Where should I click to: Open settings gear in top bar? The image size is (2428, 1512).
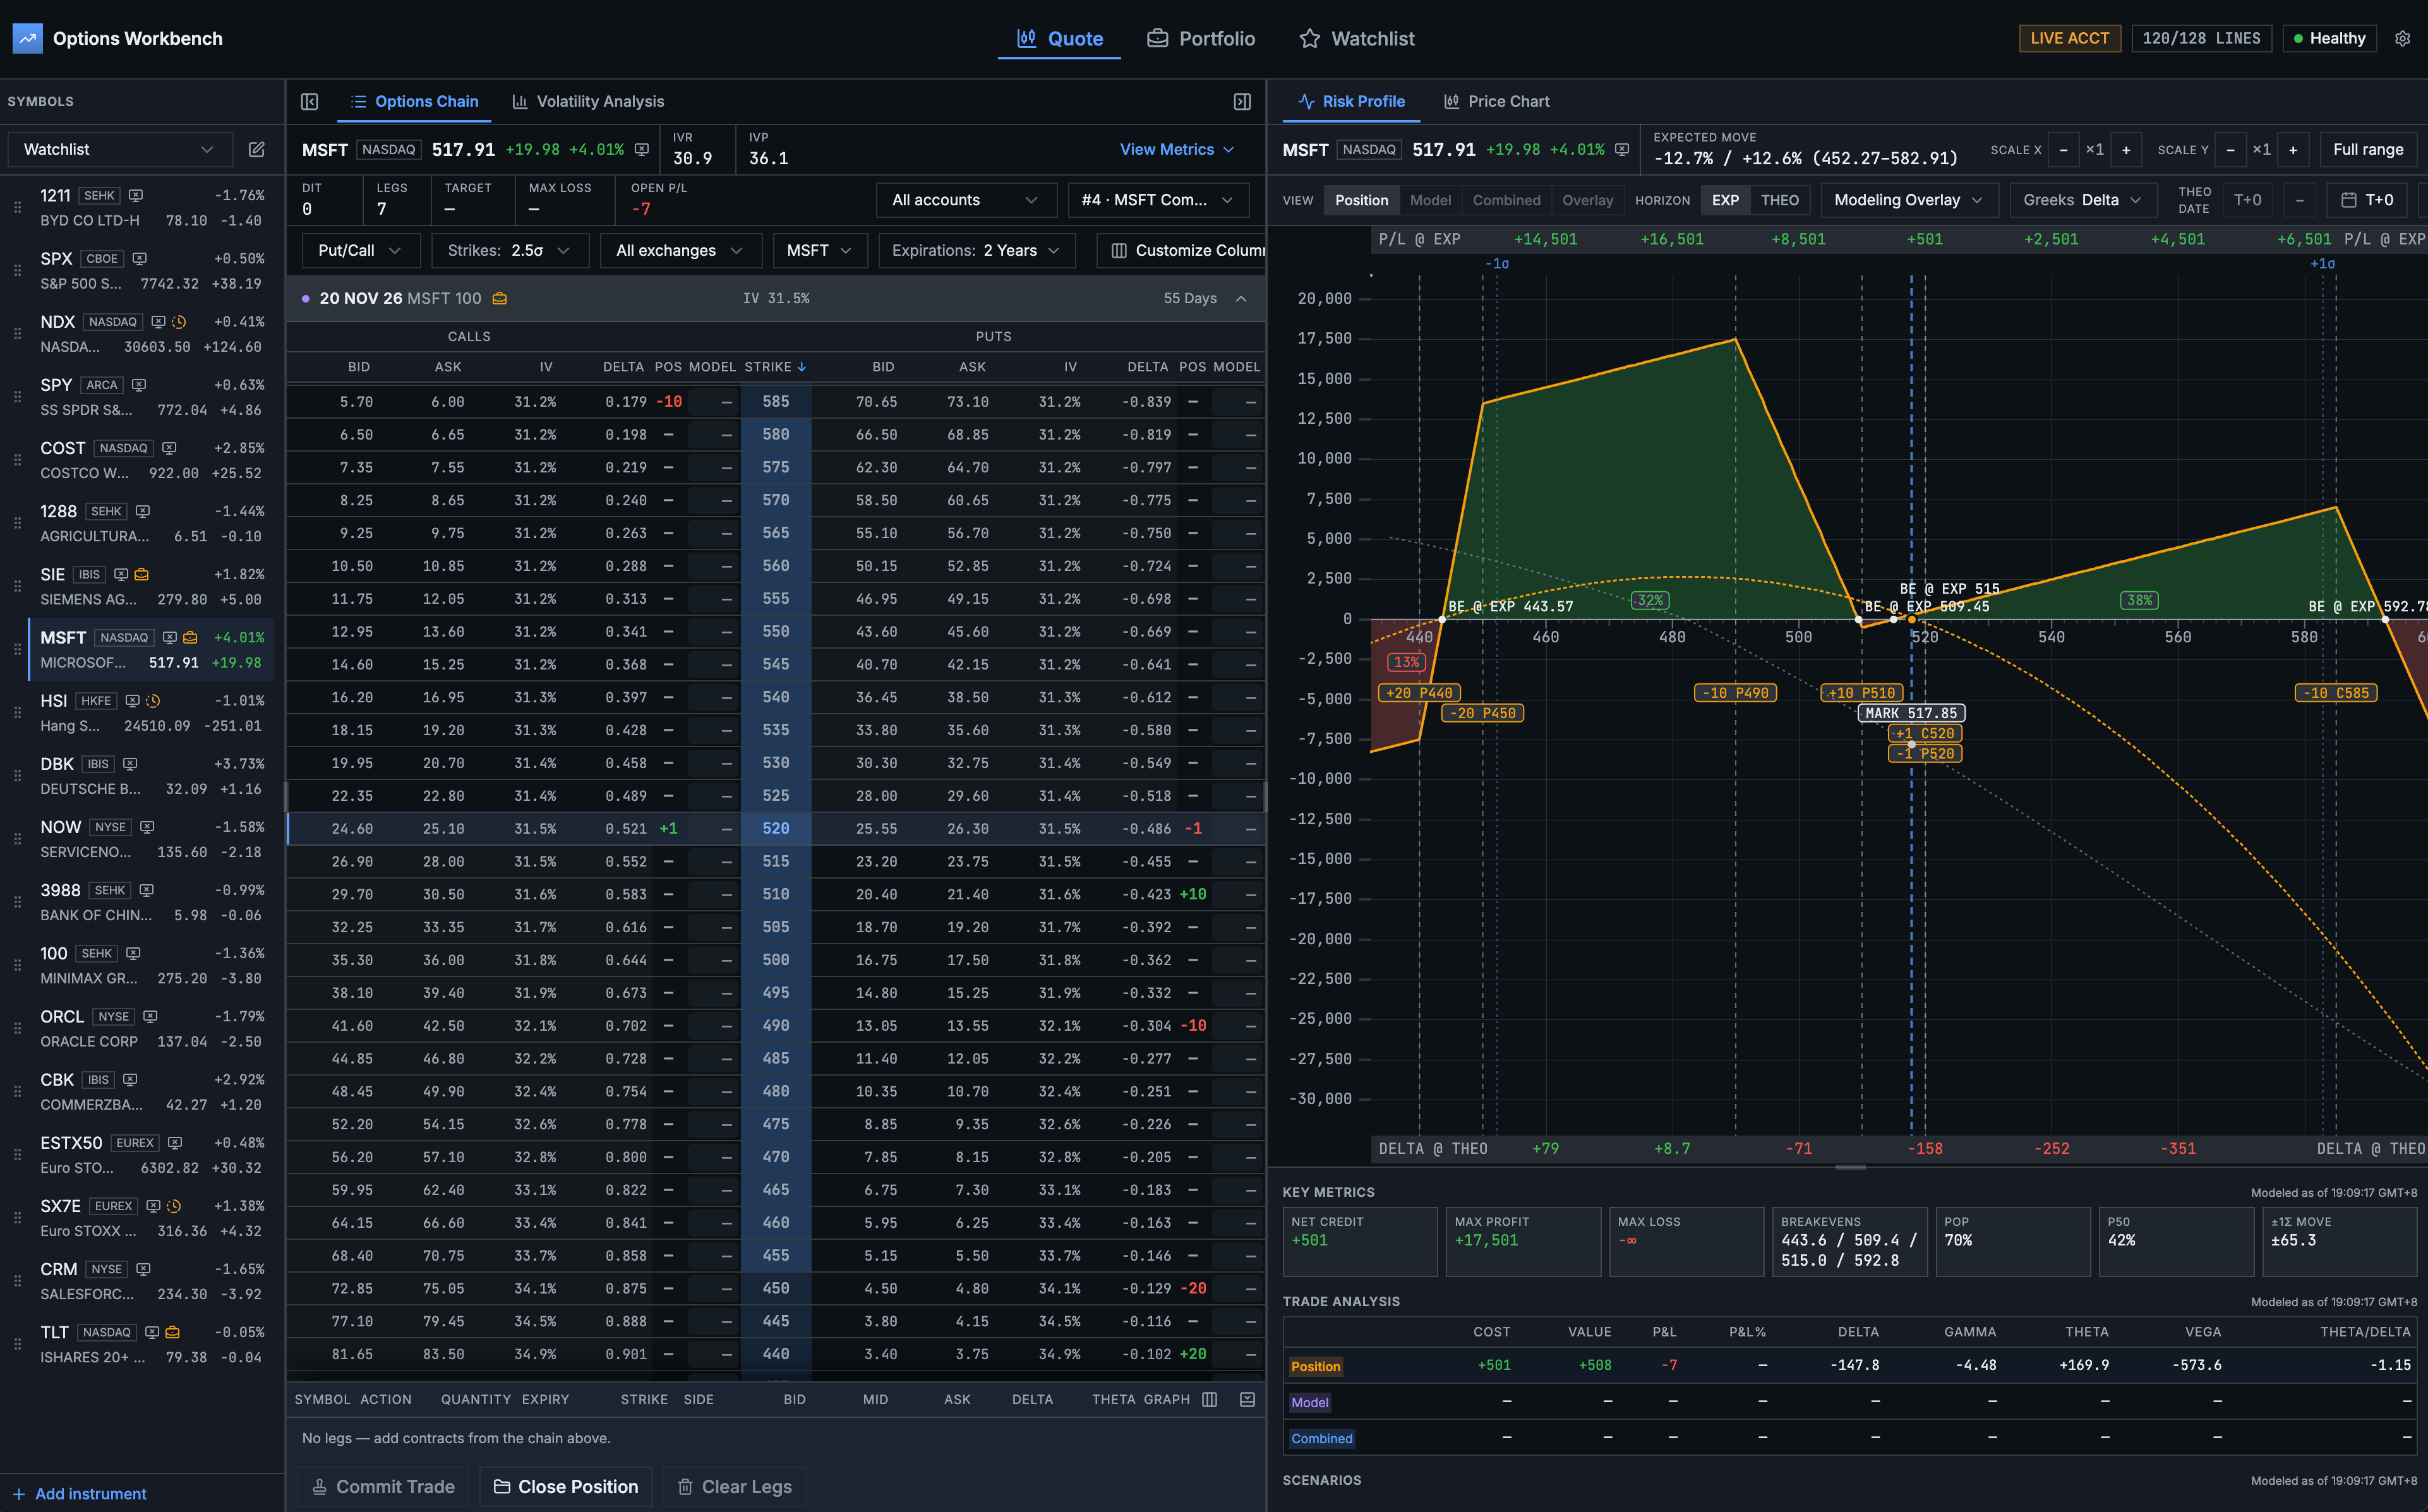pos(2402,38)
